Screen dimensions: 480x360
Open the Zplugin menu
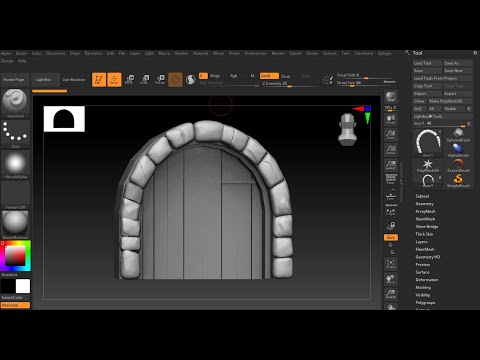(384, 53)
